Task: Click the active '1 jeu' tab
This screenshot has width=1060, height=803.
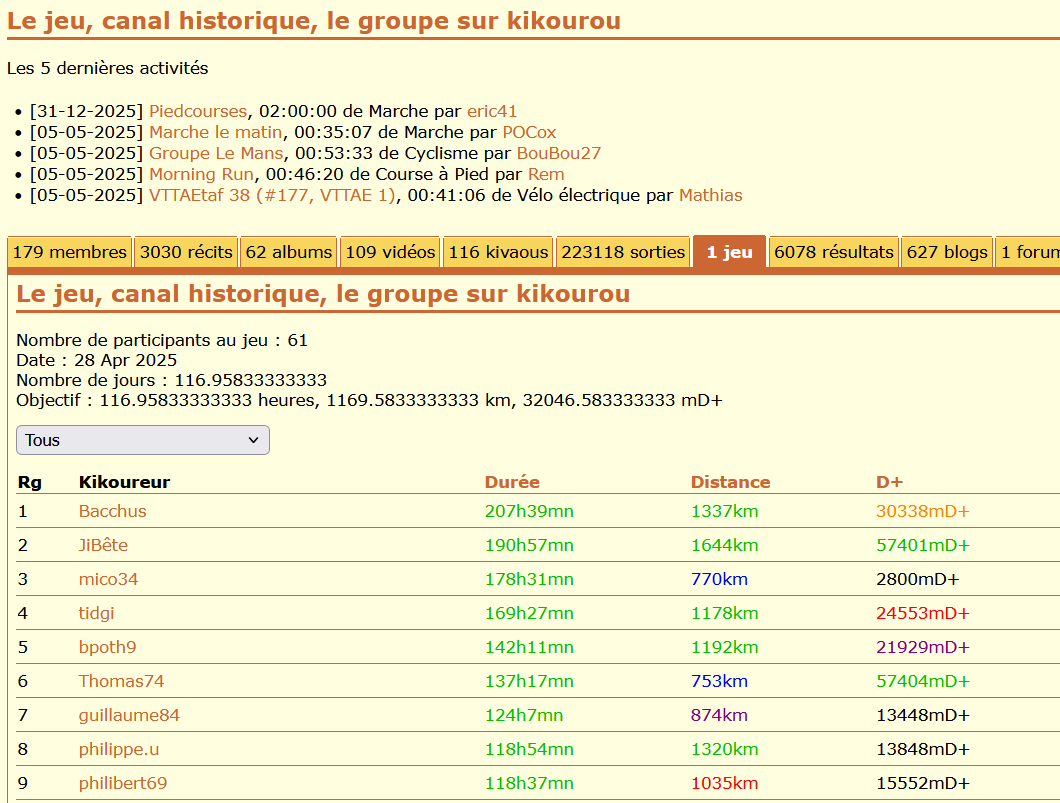Action: [x=729, y=253]
